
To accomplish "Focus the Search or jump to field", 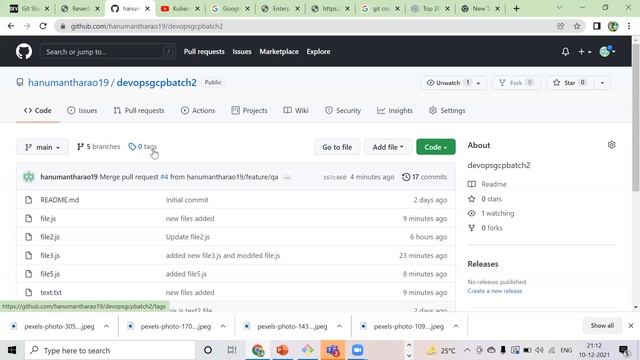I will (108, 52).
